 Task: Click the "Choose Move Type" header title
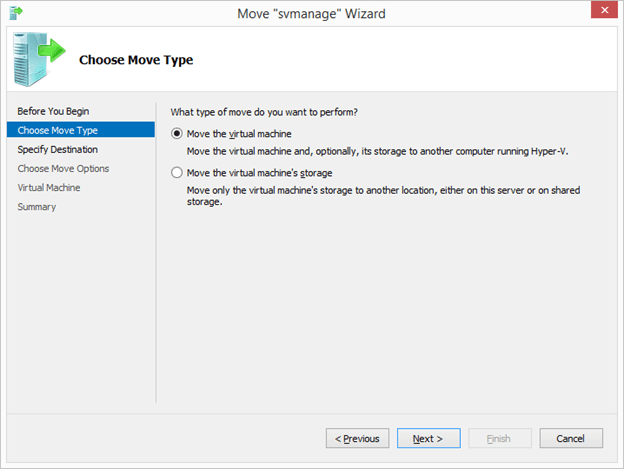[136, 60]
